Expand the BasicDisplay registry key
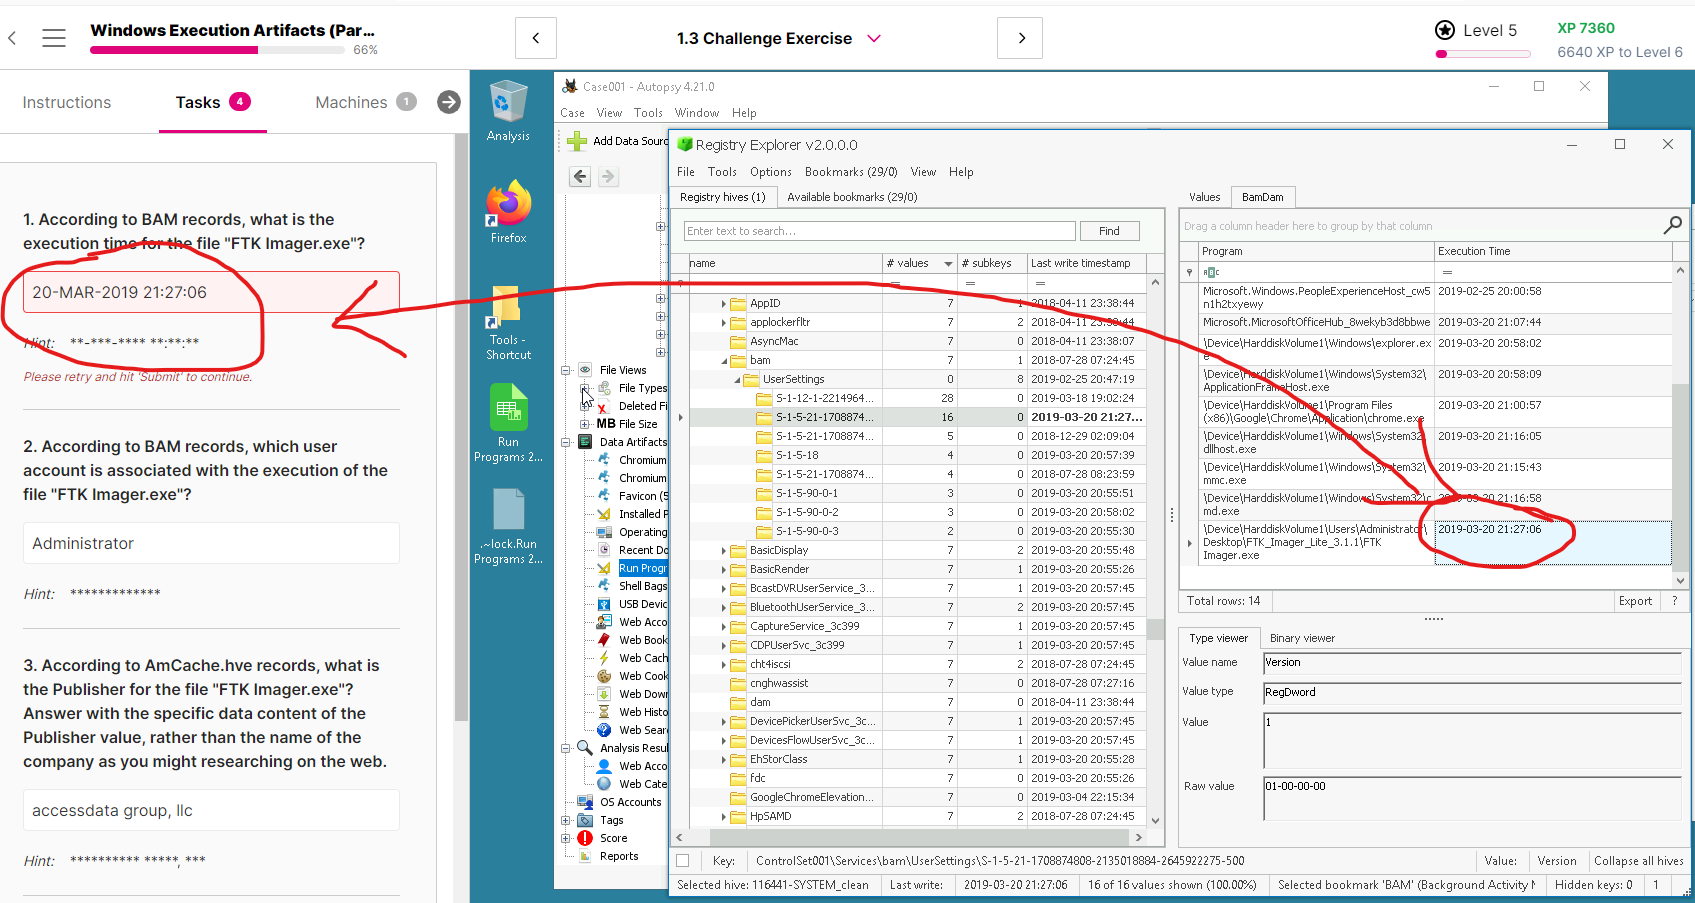Image resolution: width=1695 pixels, height=903 pixels. (x=724, y=550)
